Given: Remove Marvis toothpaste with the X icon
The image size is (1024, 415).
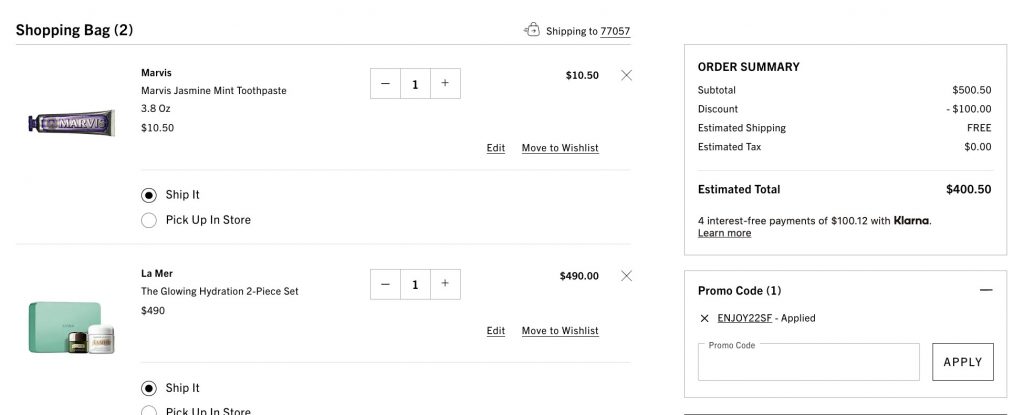Looking at the screenshot, I should 626,75.
